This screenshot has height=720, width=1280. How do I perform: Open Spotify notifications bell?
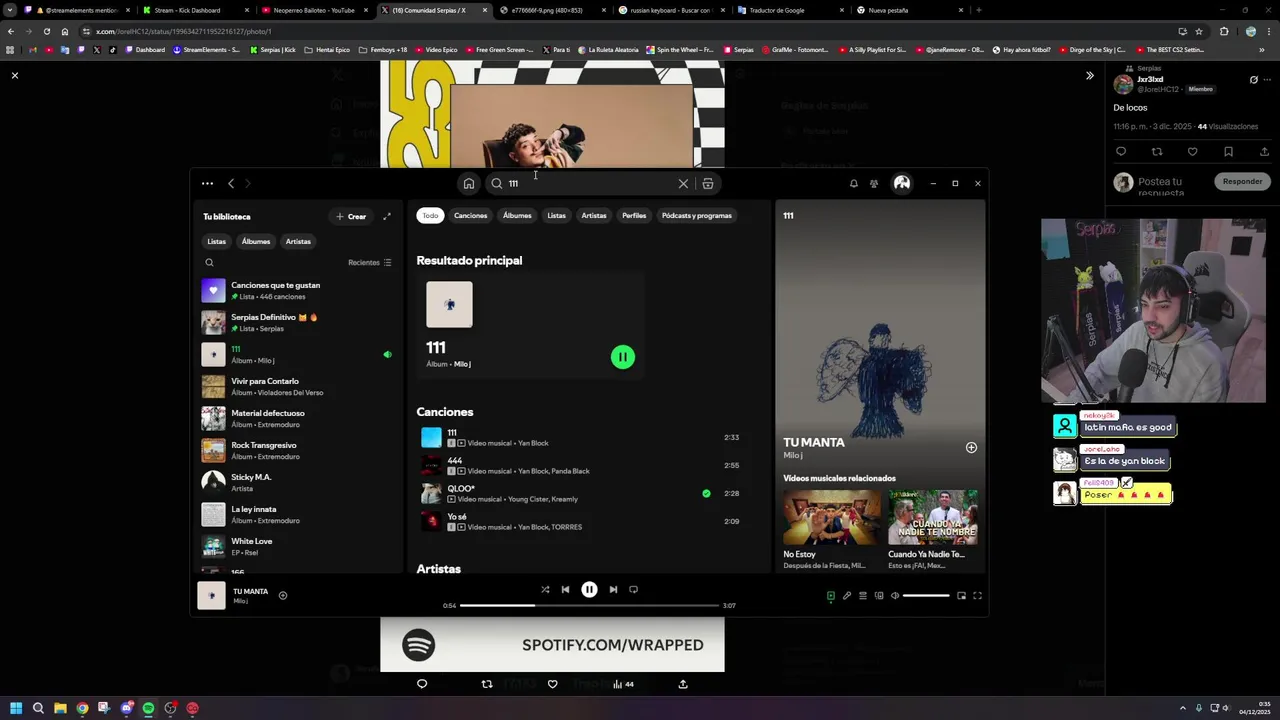pos(853,183)
